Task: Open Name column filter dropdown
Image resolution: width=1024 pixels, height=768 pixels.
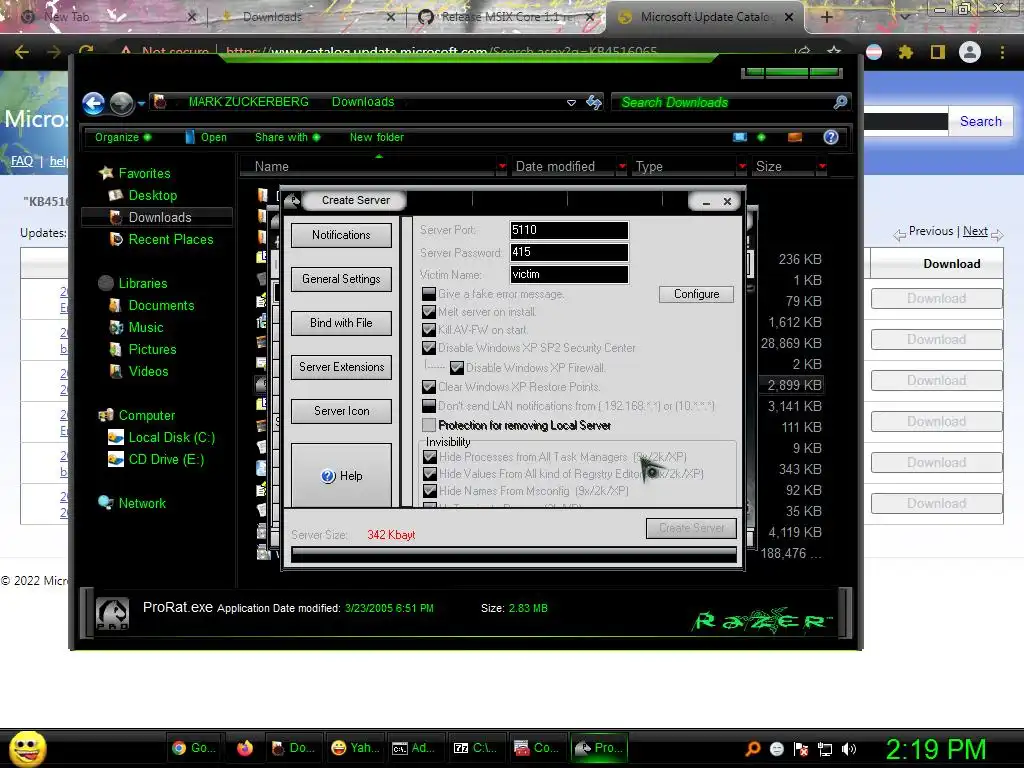Action: click(x=502, y=167)
